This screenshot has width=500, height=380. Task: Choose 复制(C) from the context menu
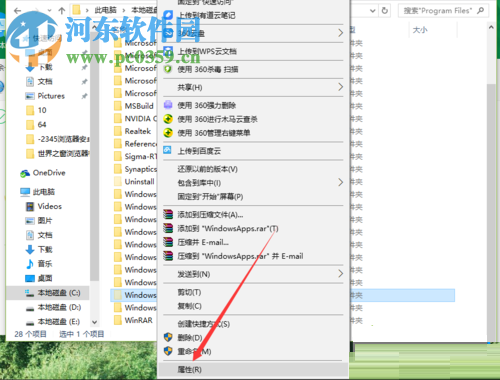pos(189,306)
